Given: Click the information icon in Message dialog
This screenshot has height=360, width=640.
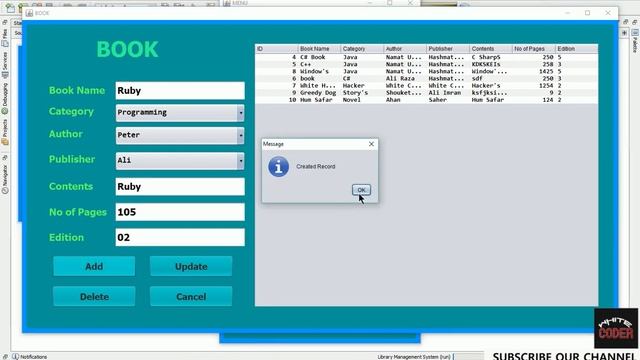Looking at the screenshot, I should [278, 167].
